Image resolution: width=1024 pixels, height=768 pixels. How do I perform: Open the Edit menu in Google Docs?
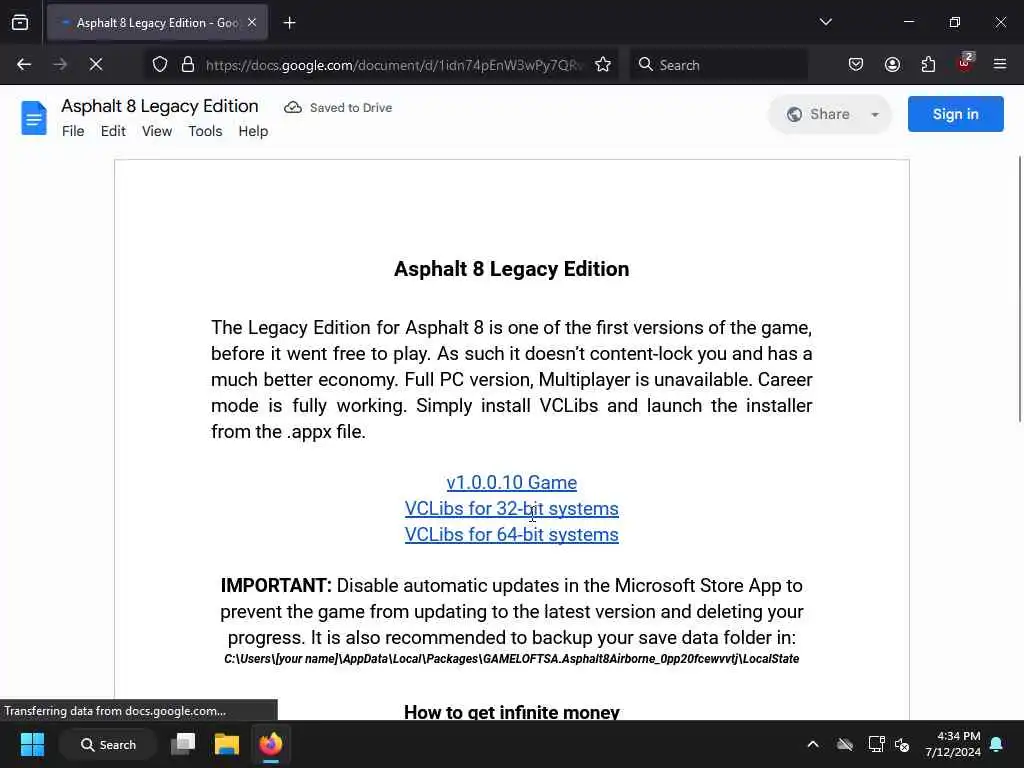pos(113,131)
